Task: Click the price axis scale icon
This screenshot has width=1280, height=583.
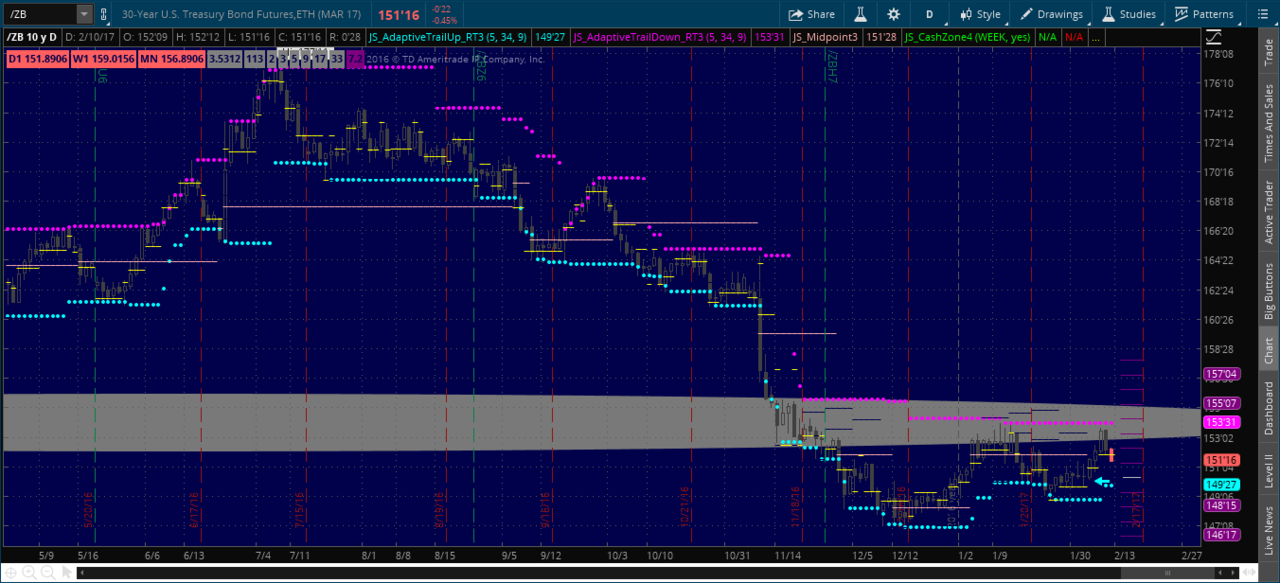Action: [1214, 37]
